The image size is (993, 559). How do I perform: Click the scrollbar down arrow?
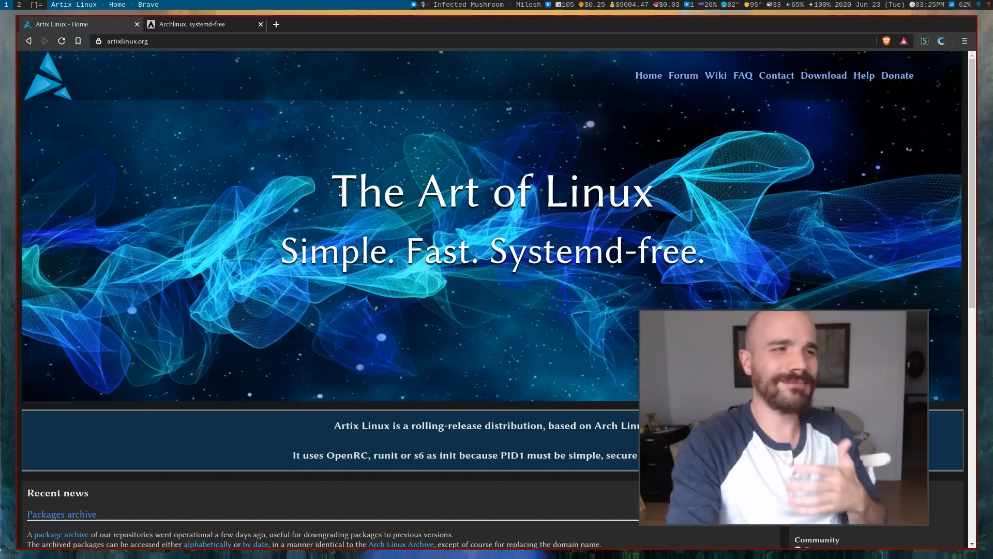[x=972, y=544]
